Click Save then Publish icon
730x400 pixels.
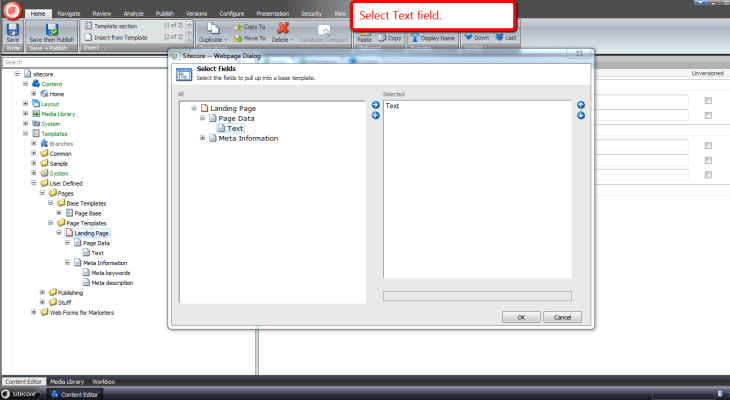[52, 29]
